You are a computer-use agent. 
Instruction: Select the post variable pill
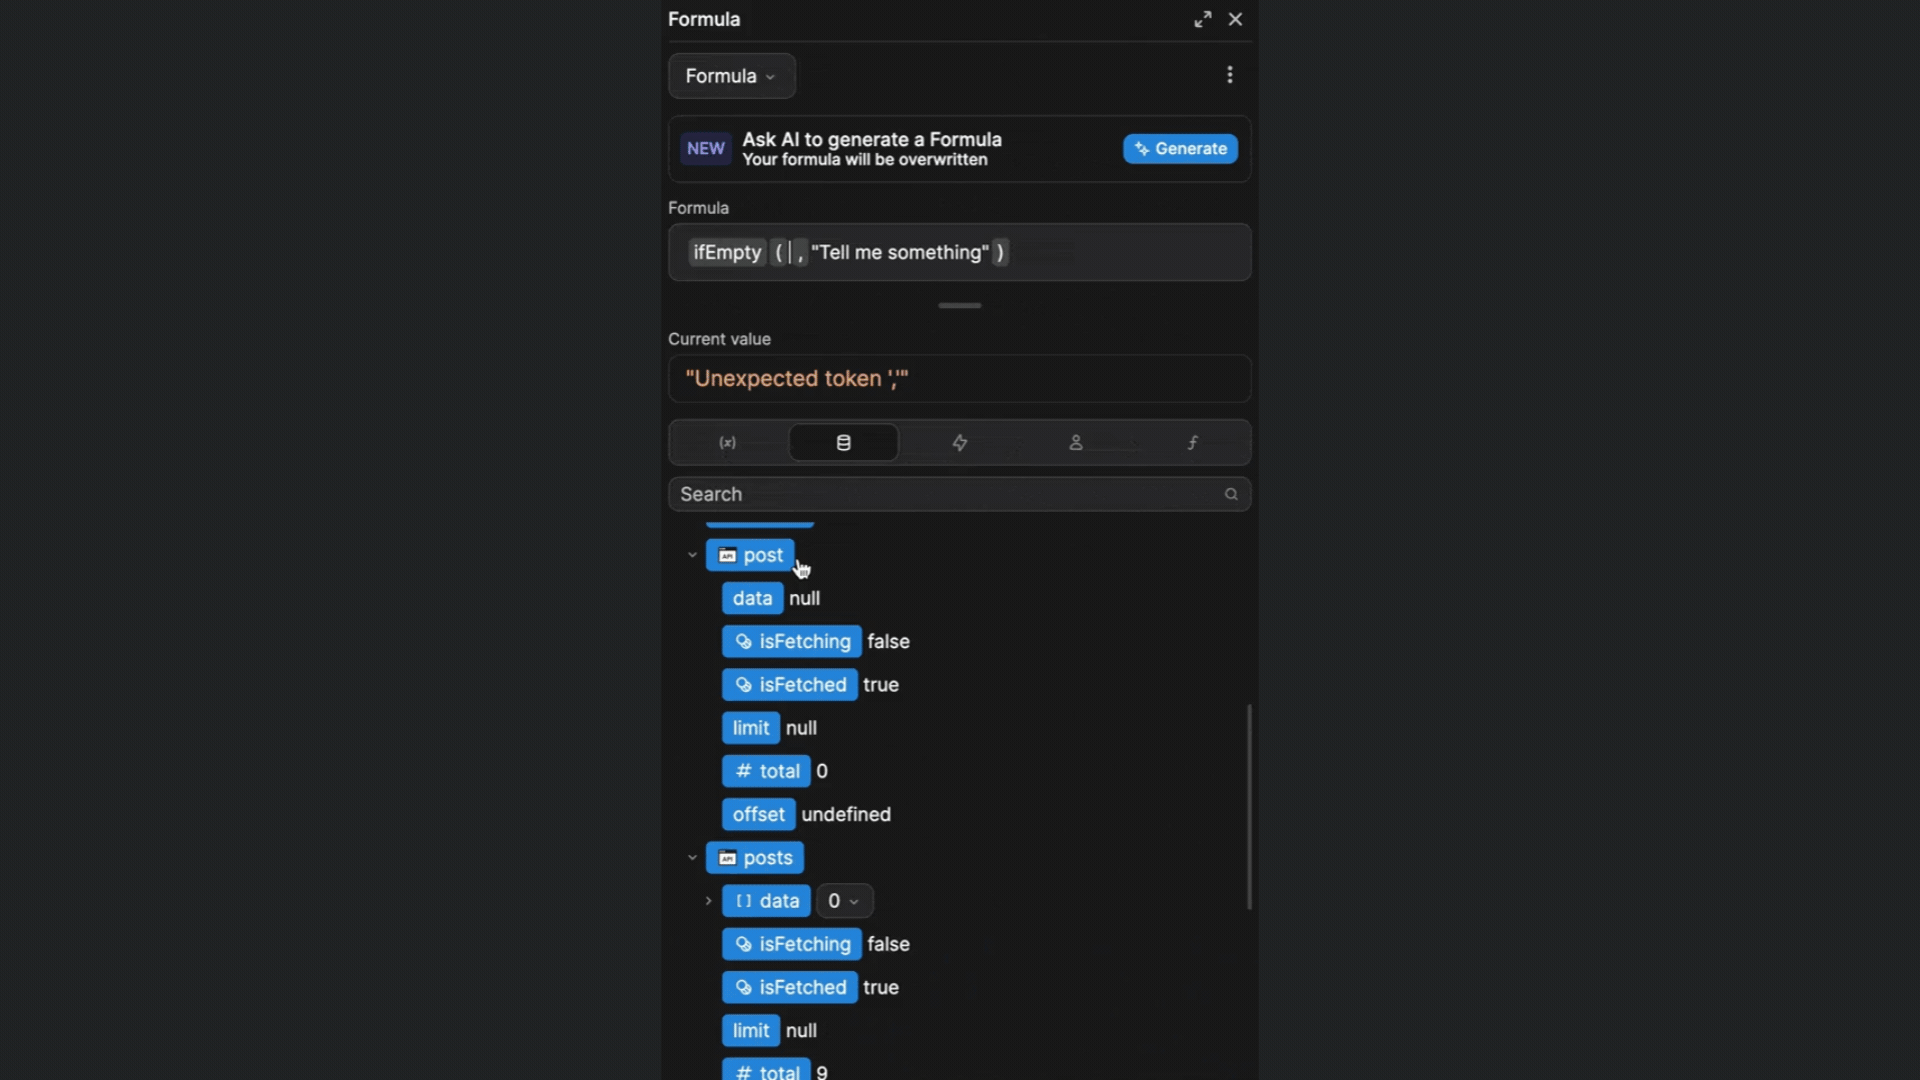(751, 554)
